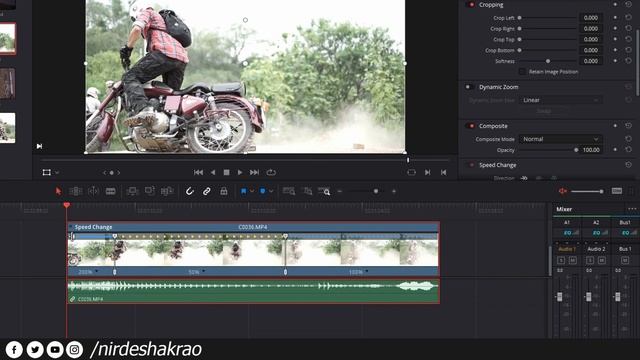640x360 pixels.
Task: Click the Opacity 100.00 value field
Action: click(591, 150)
